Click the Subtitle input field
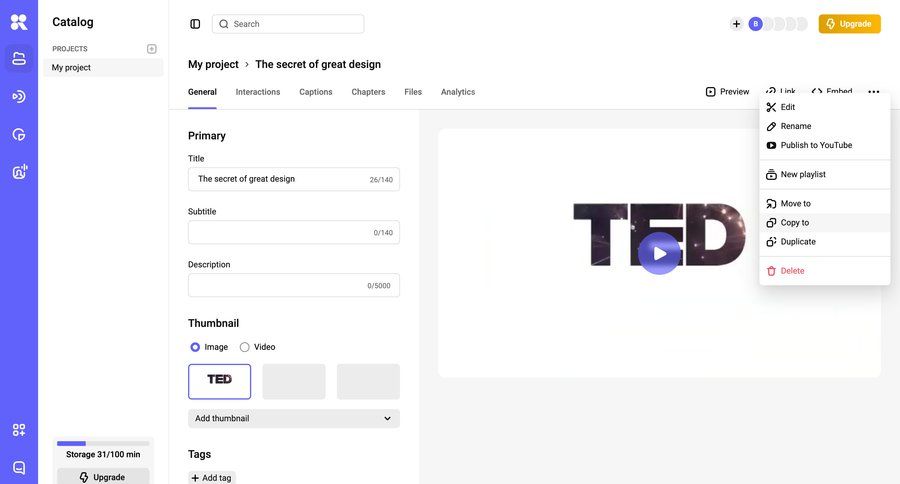Viewport: 900px width, 484px height. pyautogui.click(x=293, y=232)
